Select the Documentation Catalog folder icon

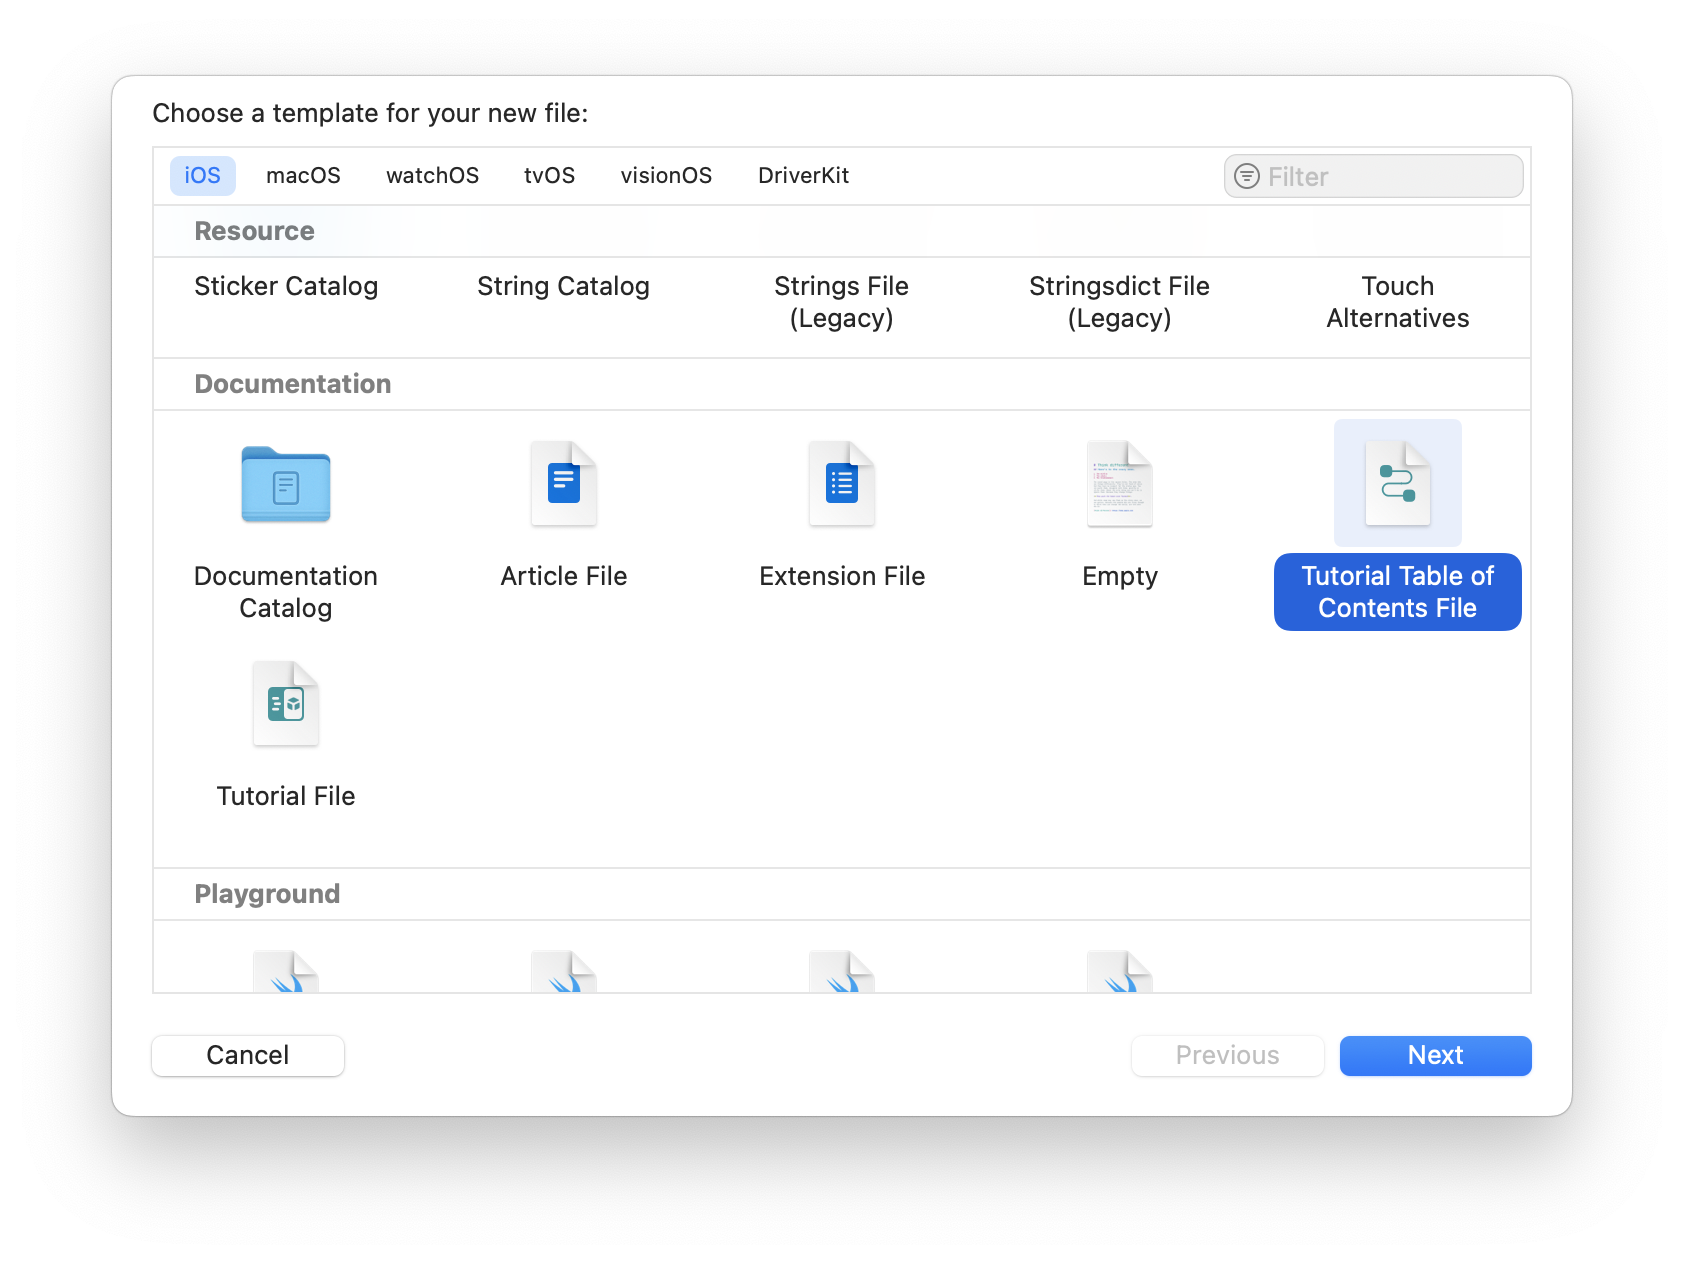click(285, 484)
